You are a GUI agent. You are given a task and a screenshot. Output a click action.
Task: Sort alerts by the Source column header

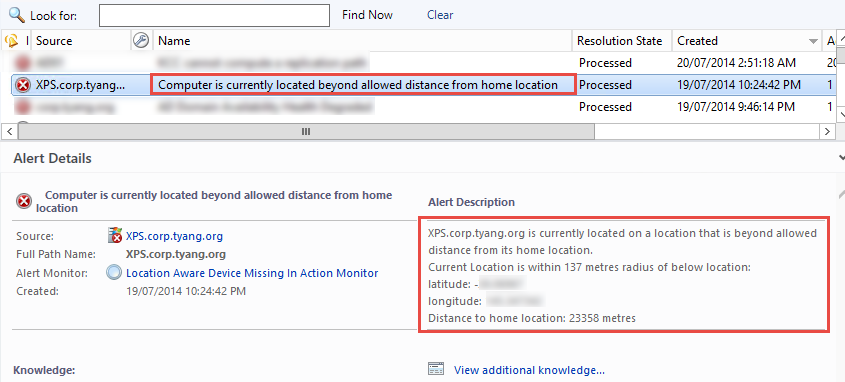point(54,40)
